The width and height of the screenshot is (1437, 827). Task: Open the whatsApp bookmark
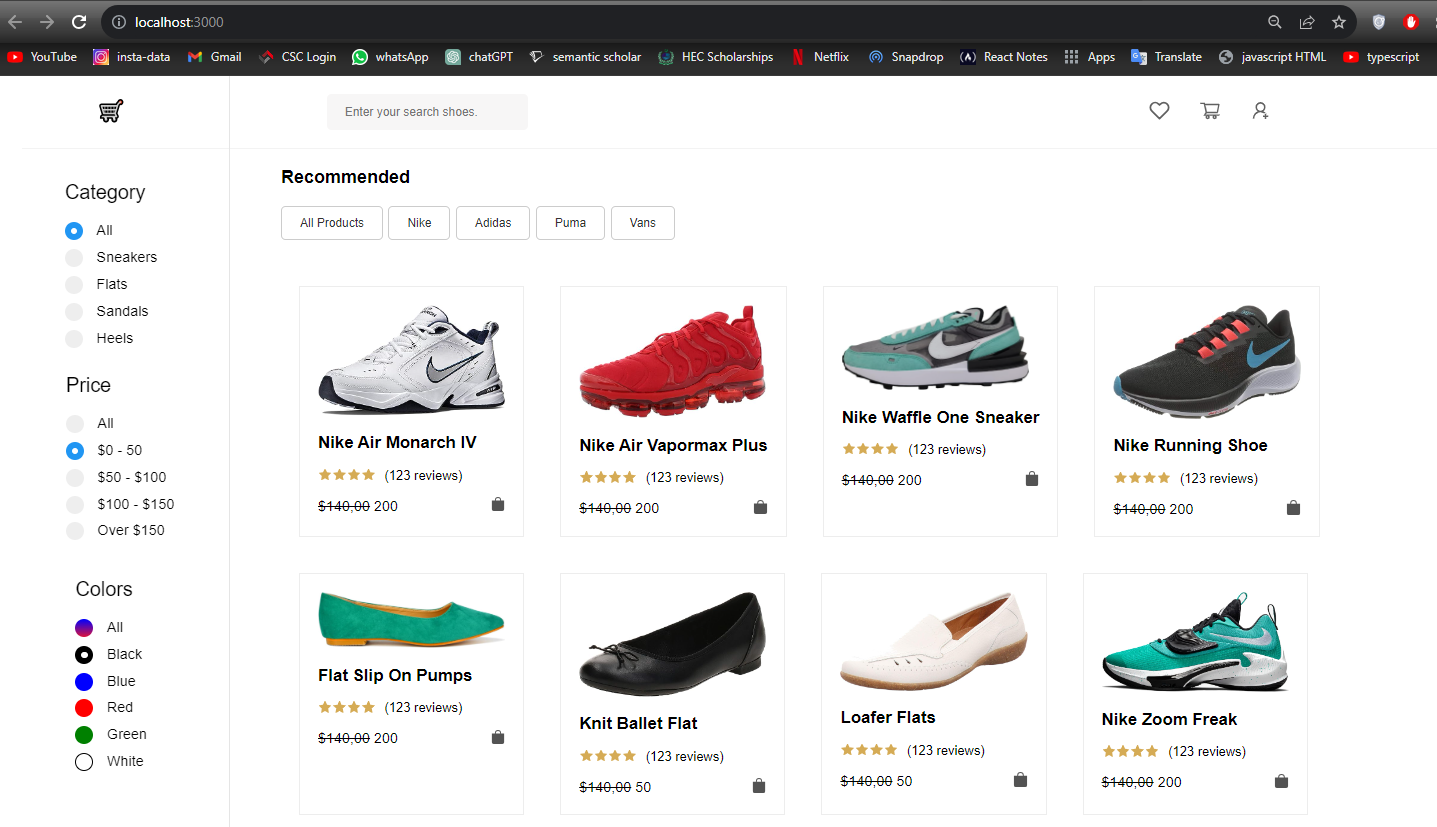pos(390,57)
